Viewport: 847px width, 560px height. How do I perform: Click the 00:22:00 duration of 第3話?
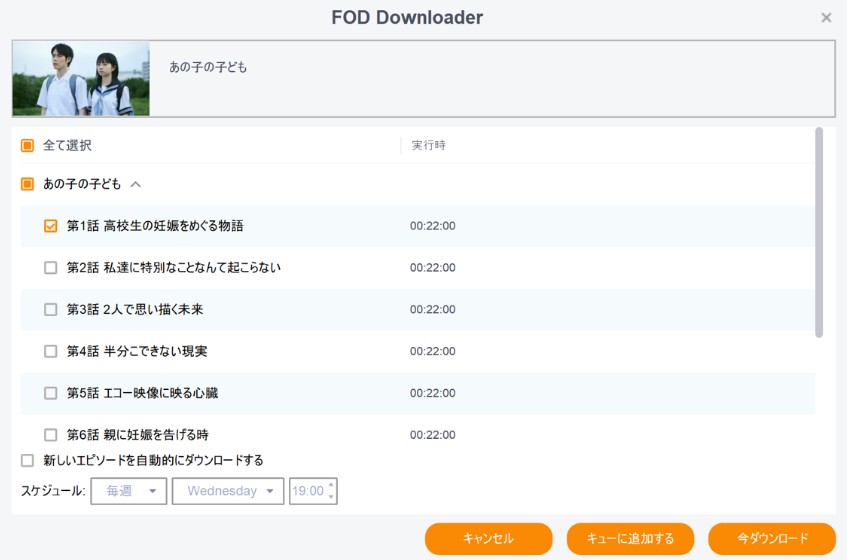coord(433,309)
